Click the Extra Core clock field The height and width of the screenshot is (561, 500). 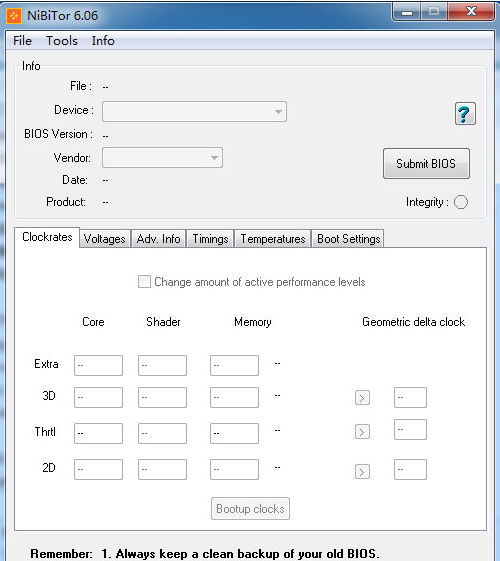coord(98,365)
